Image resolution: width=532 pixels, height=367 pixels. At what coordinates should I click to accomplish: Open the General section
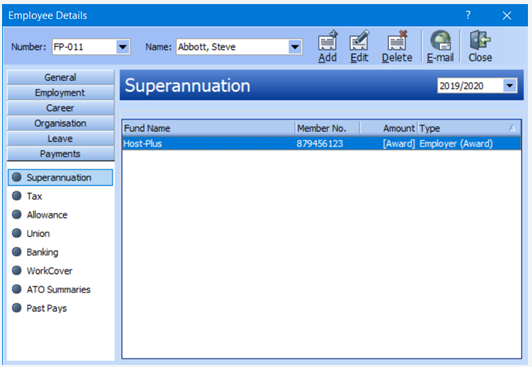point(60,77)
